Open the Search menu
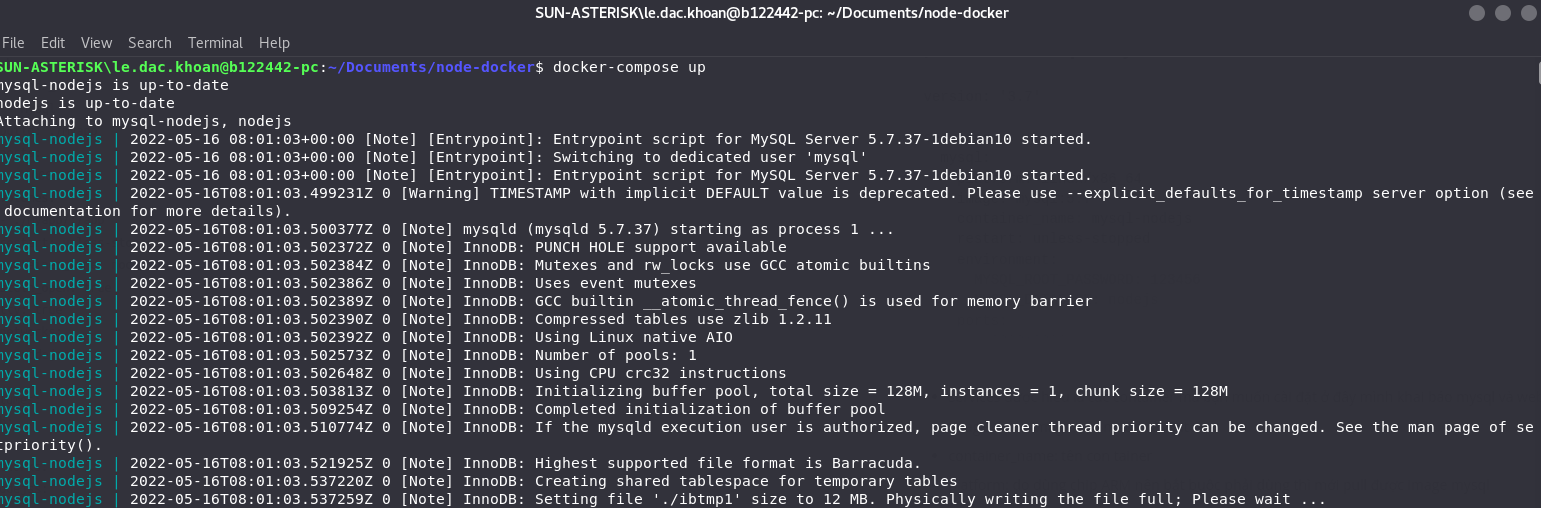Viewport: 1541px width, 508px height. [x=150, y=43]
